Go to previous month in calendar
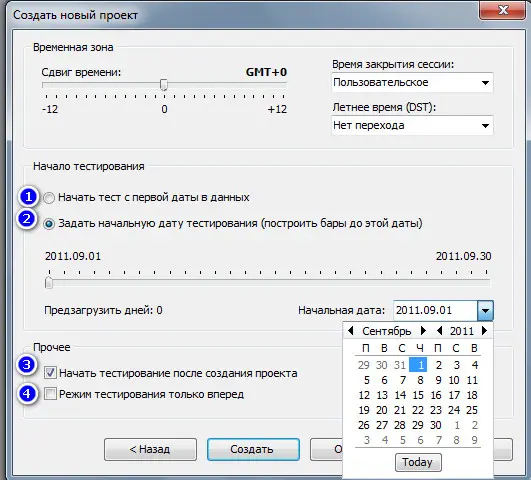Viewport: 531px width, 480px height. coord(351,331)
